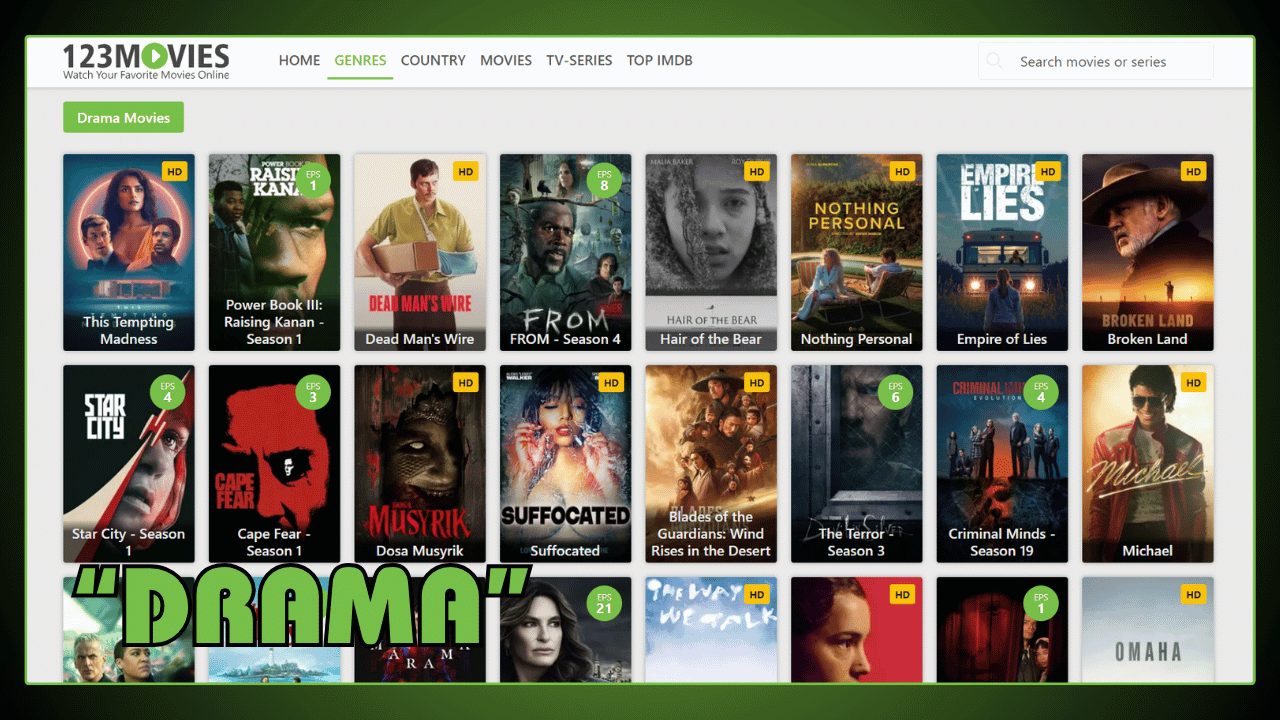Click the EPS 8 badge on FROM
This screenshot has height=720, width=1280.
click(604, 180)
